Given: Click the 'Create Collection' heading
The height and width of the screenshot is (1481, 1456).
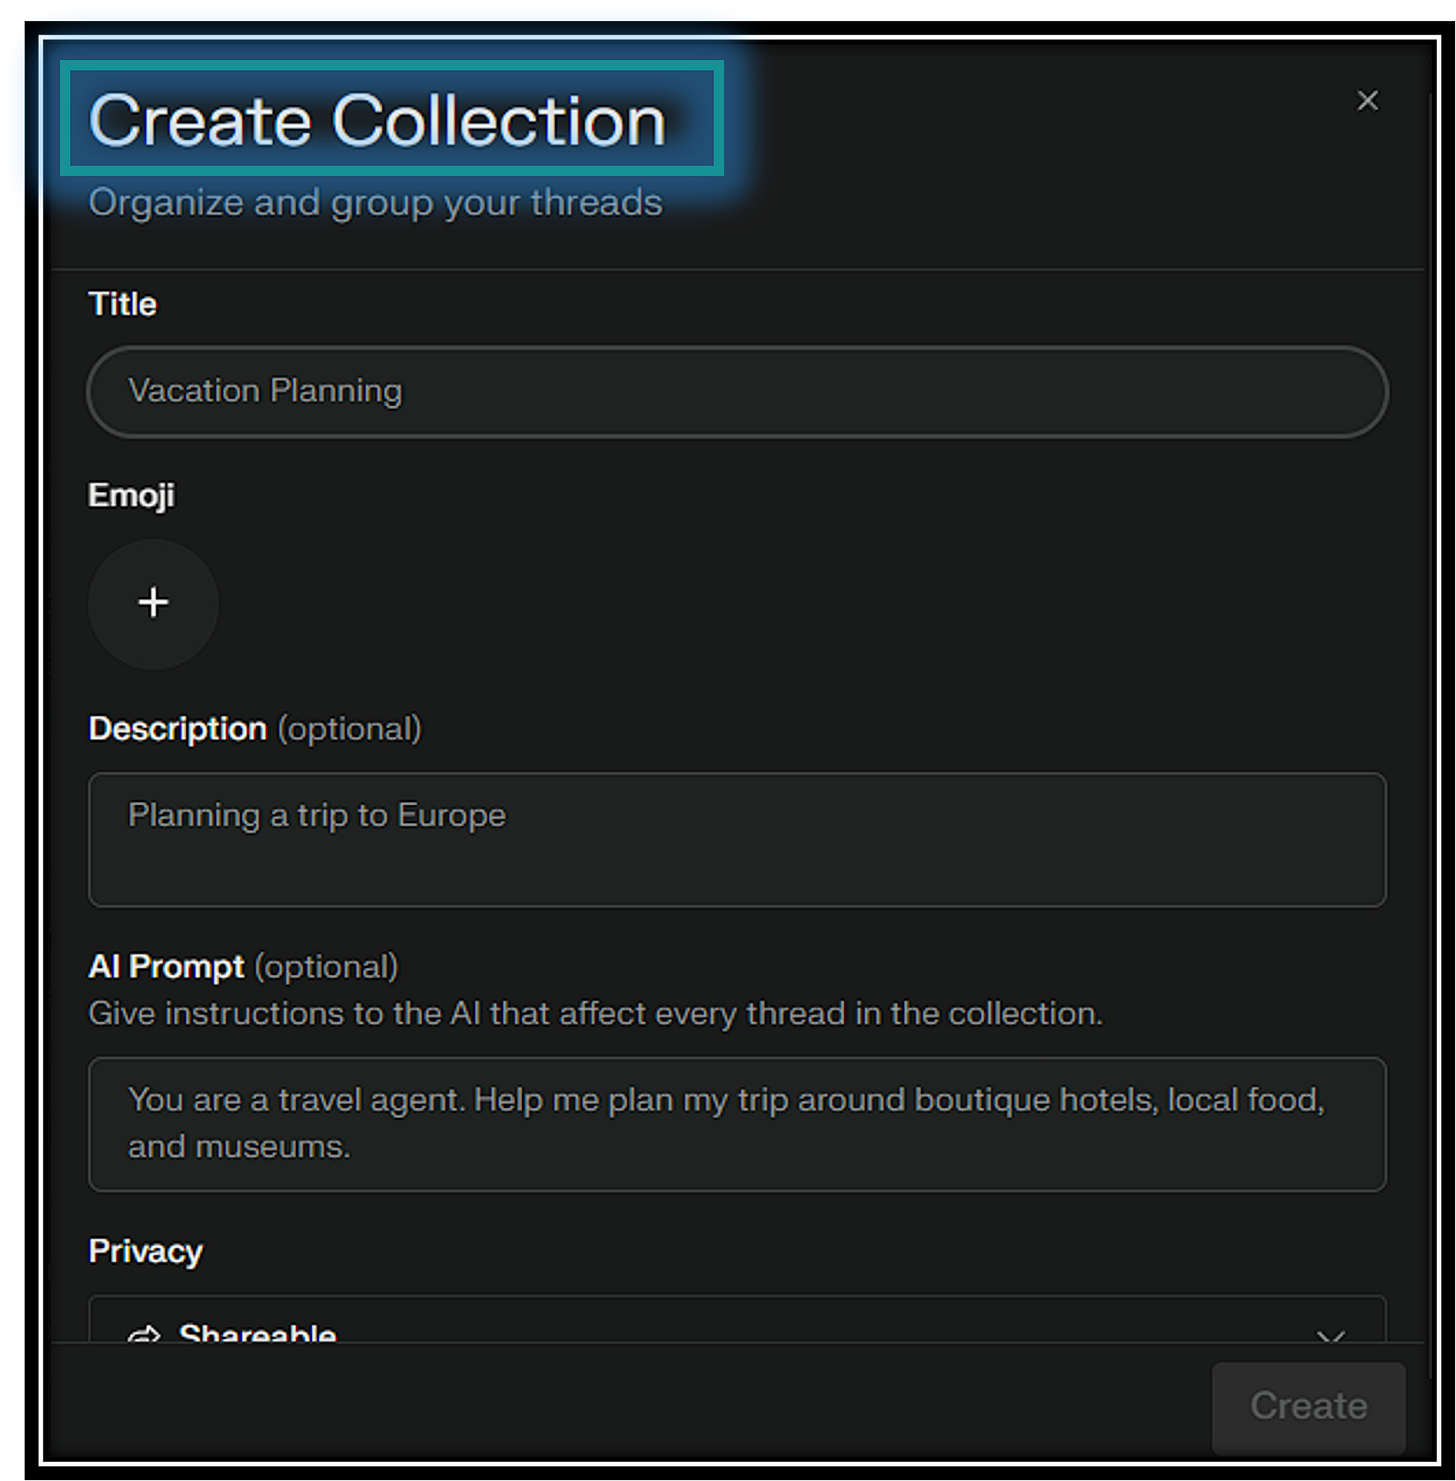Looking at the screenshot, I should [x=377, y=121].
